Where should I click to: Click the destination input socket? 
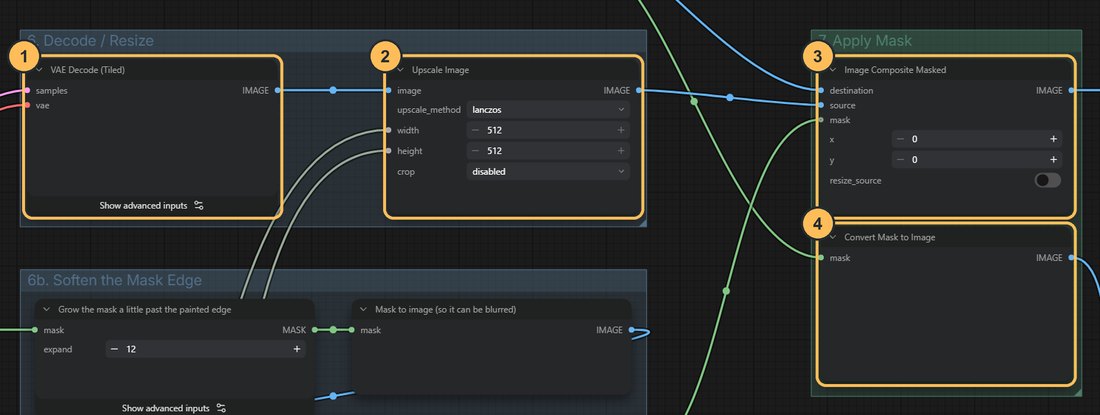821,90
